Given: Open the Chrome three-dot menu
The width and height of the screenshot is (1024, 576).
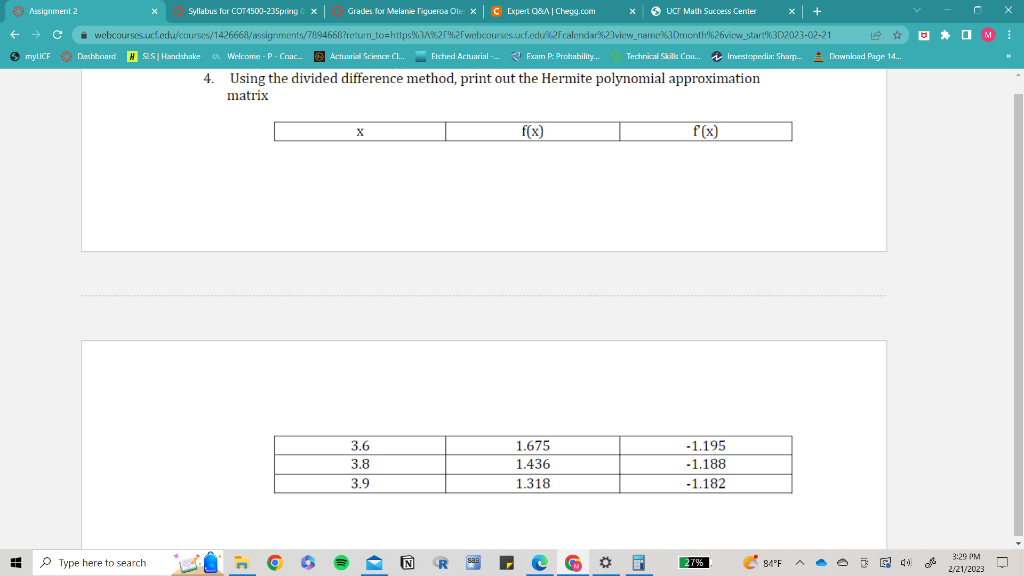Looking at the screenshot, I should (x=1009, y=35).
